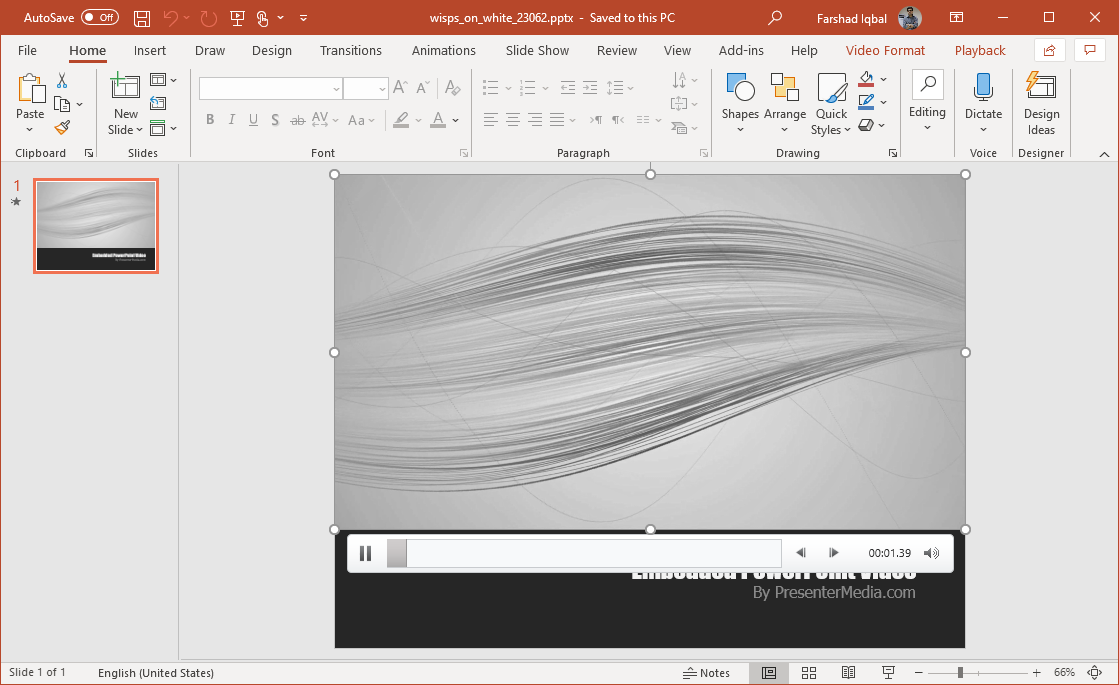1119x685 pixels.
Task: Click the video volume speaker icon
Action: 931,553
